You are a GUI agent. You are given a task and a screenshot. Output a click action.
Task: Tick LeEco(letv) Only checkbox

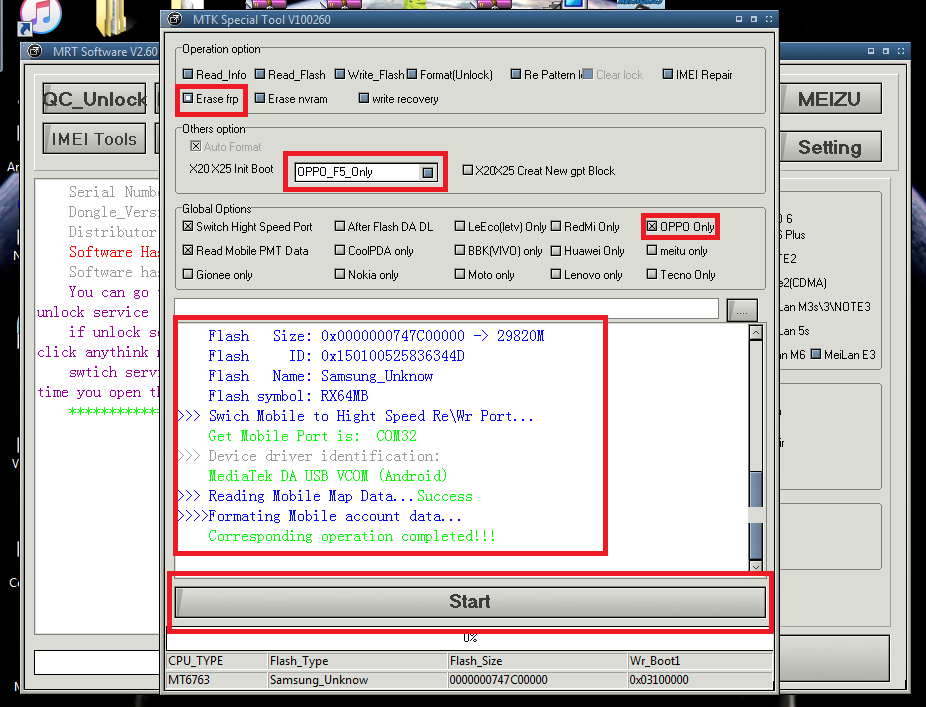pos(459,226)
